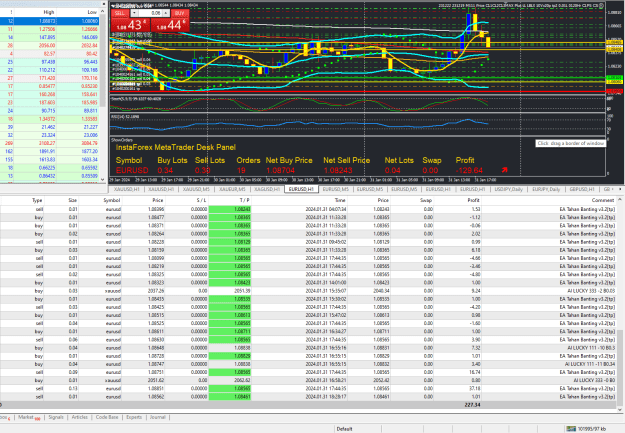Select the Market Watch row with high 147.895

pyautogui.click(x=49, y=37)
